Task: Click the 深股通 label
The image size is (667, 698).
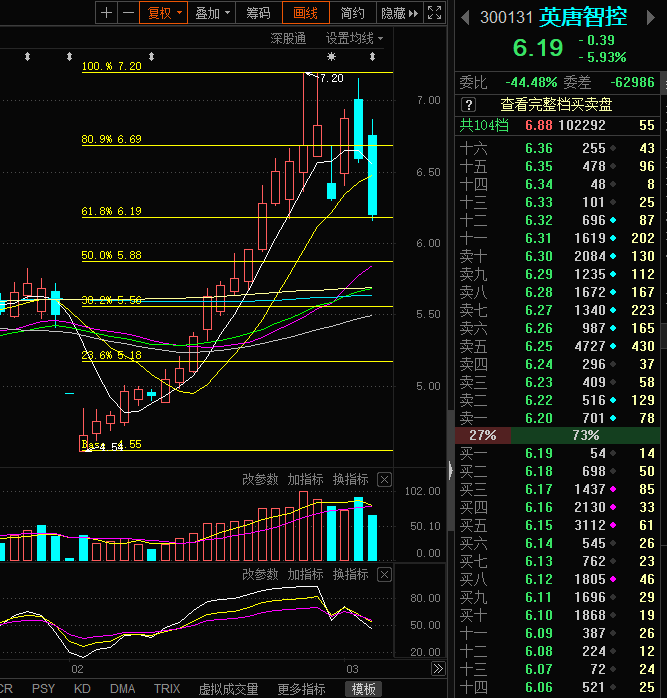Action: tap(288, 39)
